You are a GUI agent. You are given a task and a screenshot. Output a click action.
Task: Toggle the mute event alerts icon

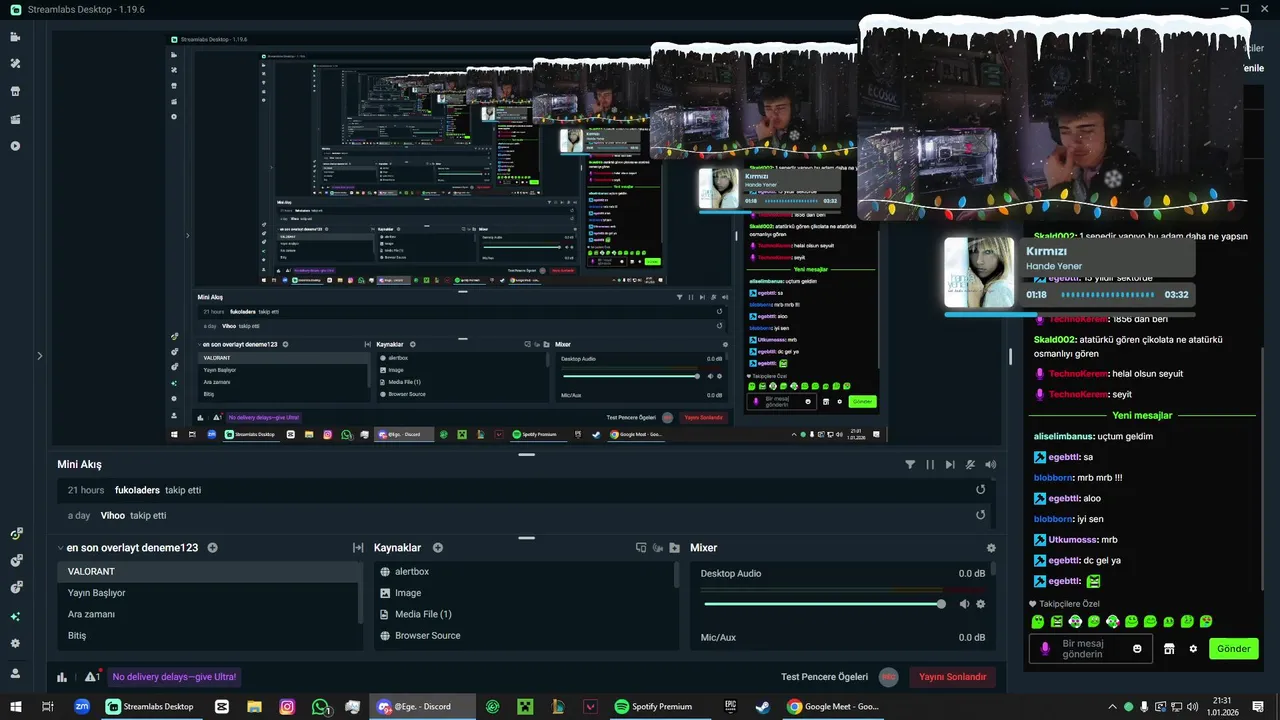(970, 465)
